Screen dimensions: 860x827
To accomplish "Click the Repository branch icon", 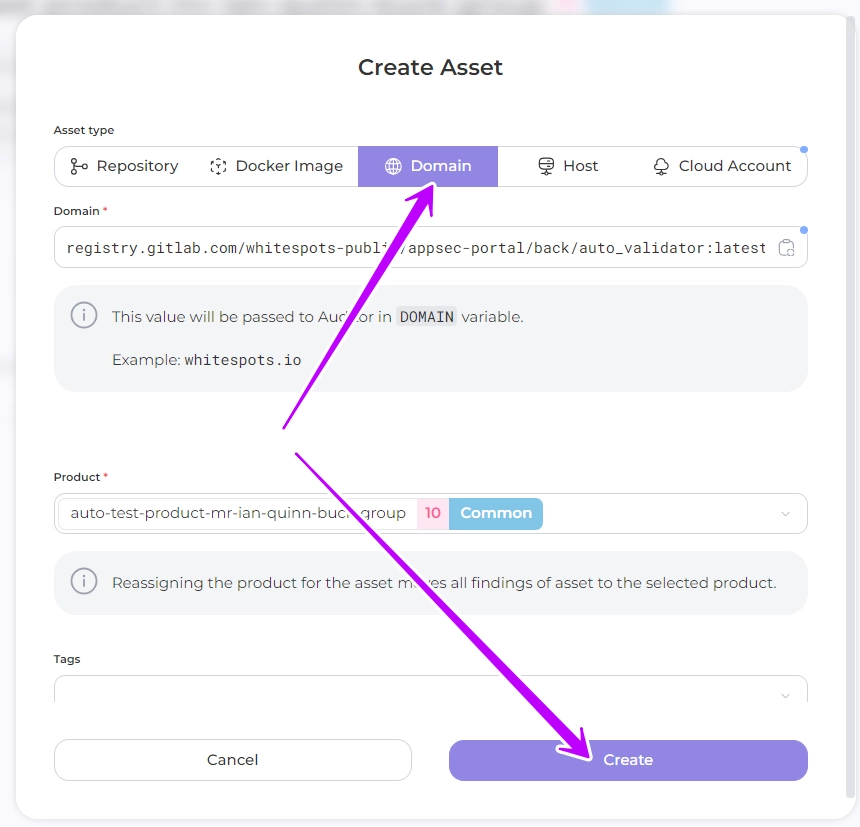I will tap(79, 166).
